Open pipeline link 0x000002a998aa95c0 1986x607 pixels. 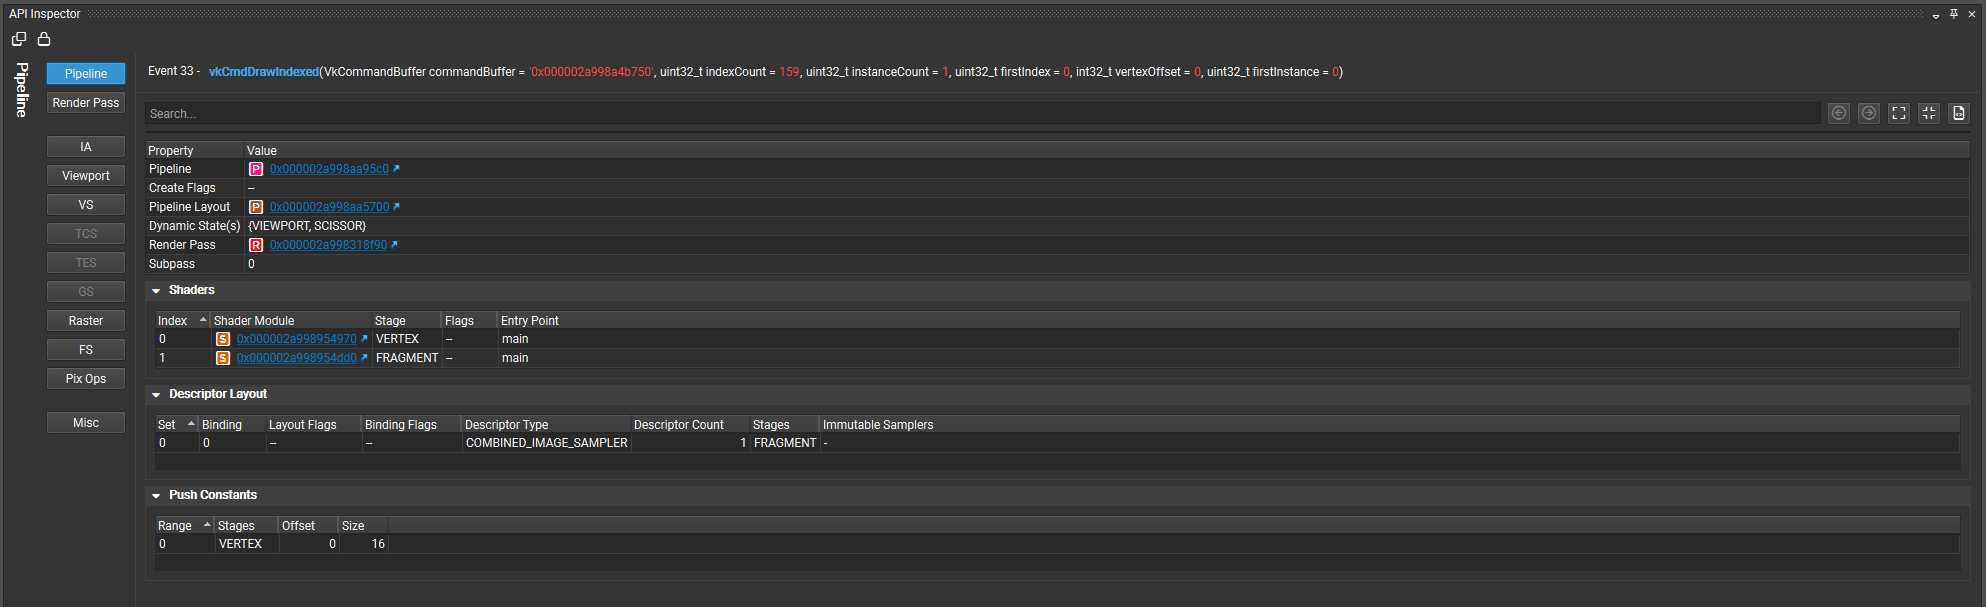coord(329,169)
